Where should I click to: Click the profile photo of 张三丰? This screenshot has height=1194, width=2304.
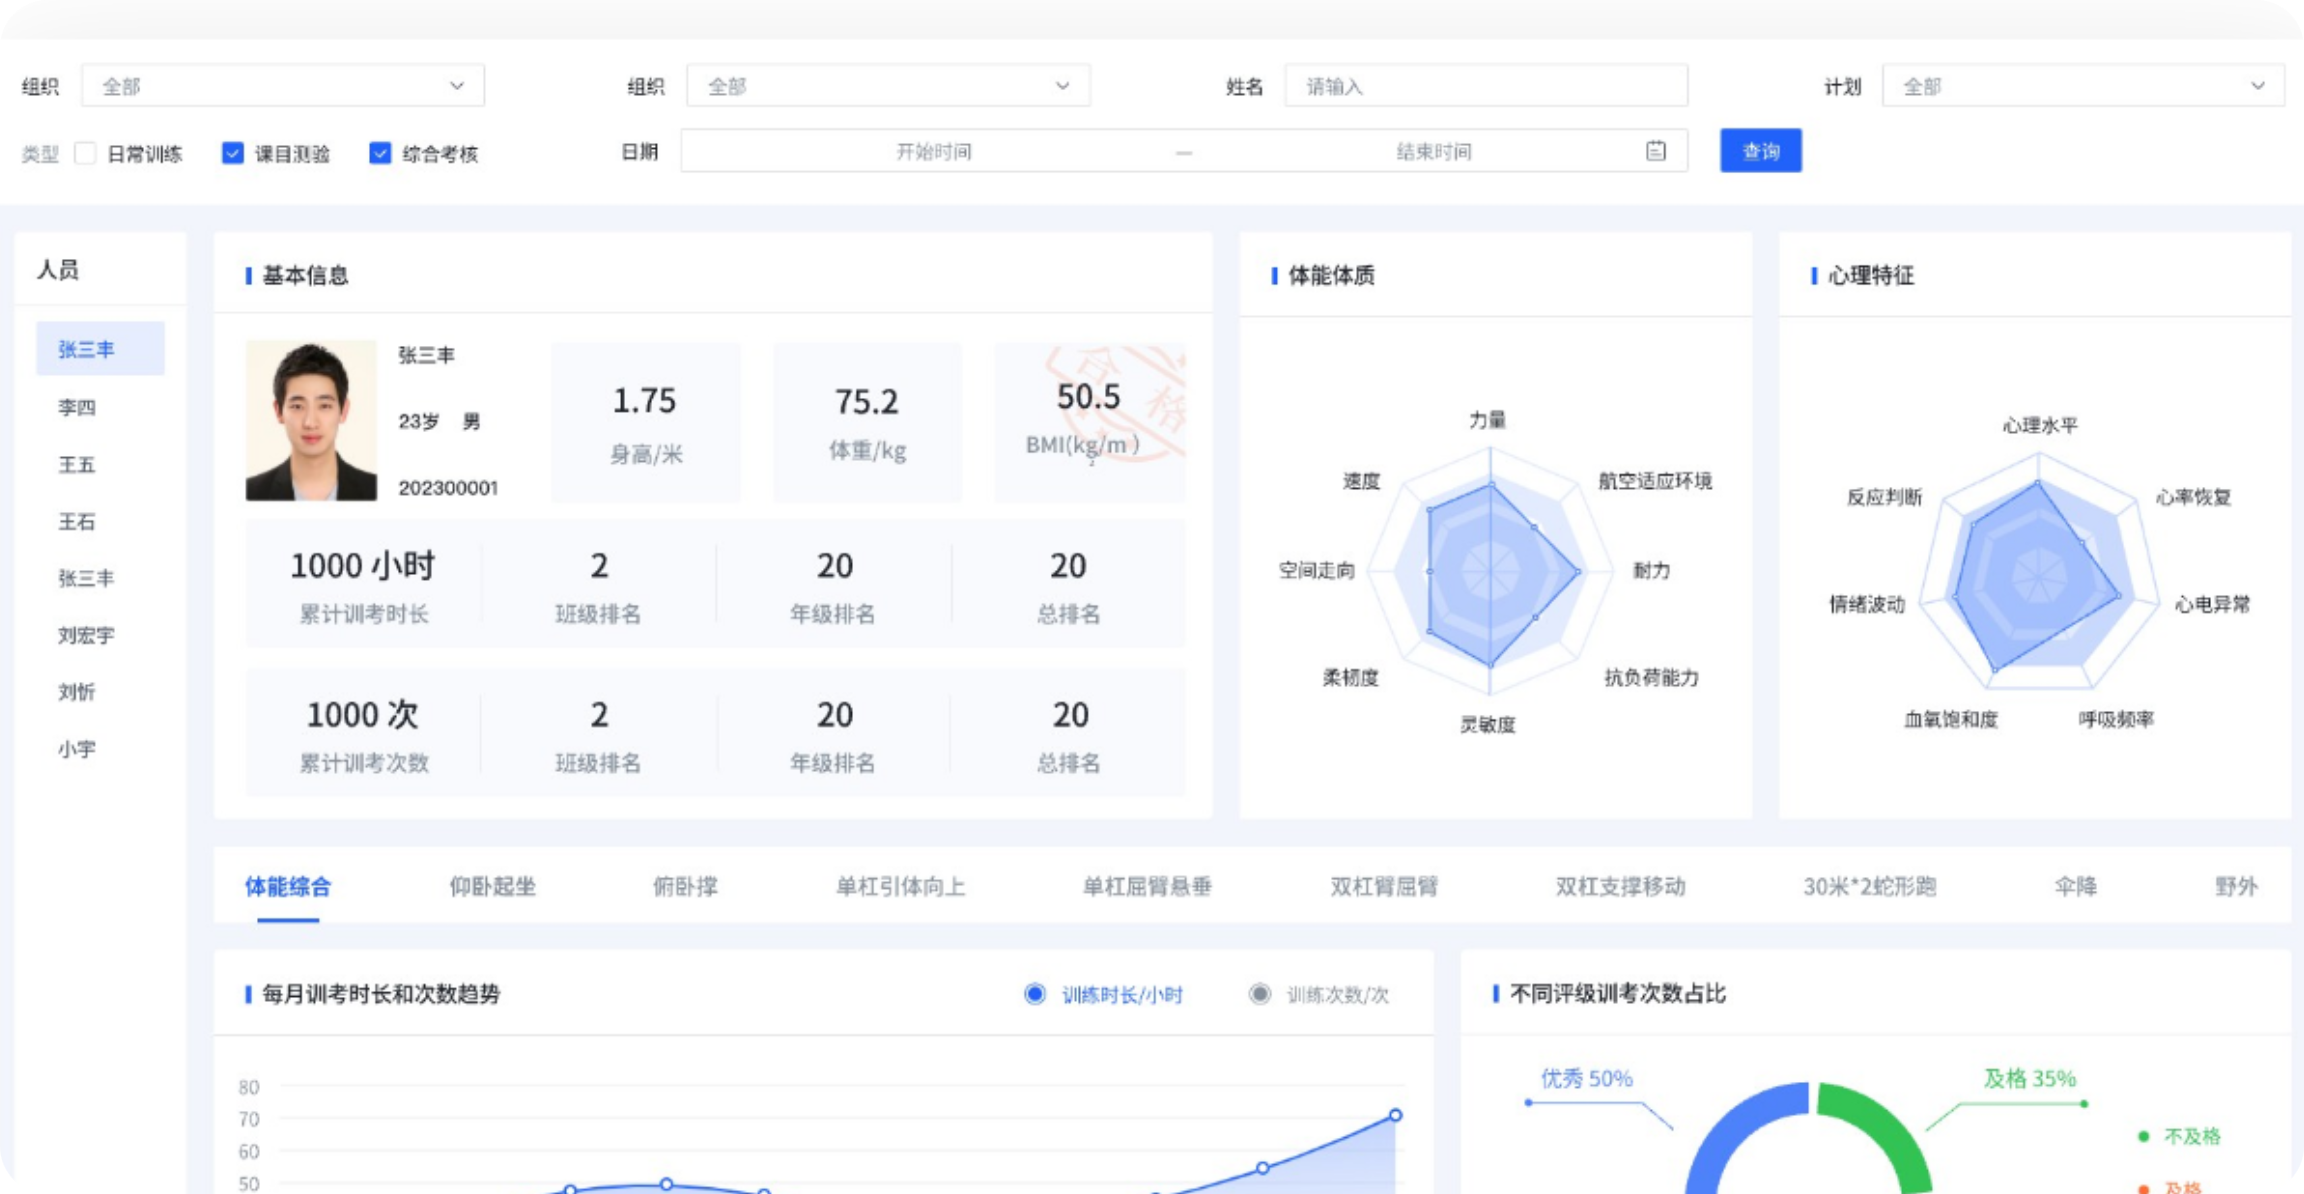(311, 421)
